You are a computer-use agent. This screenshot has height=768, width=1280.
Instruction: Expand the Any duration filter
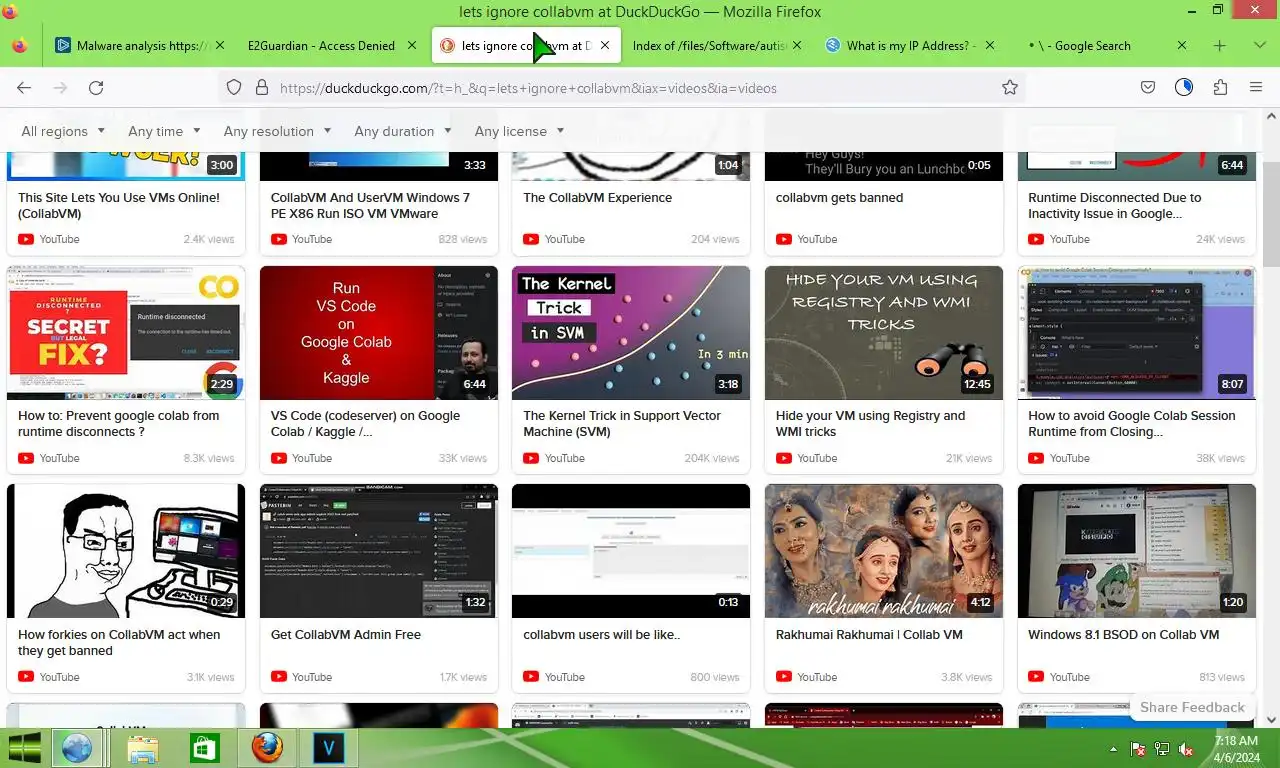pos(402,131)
